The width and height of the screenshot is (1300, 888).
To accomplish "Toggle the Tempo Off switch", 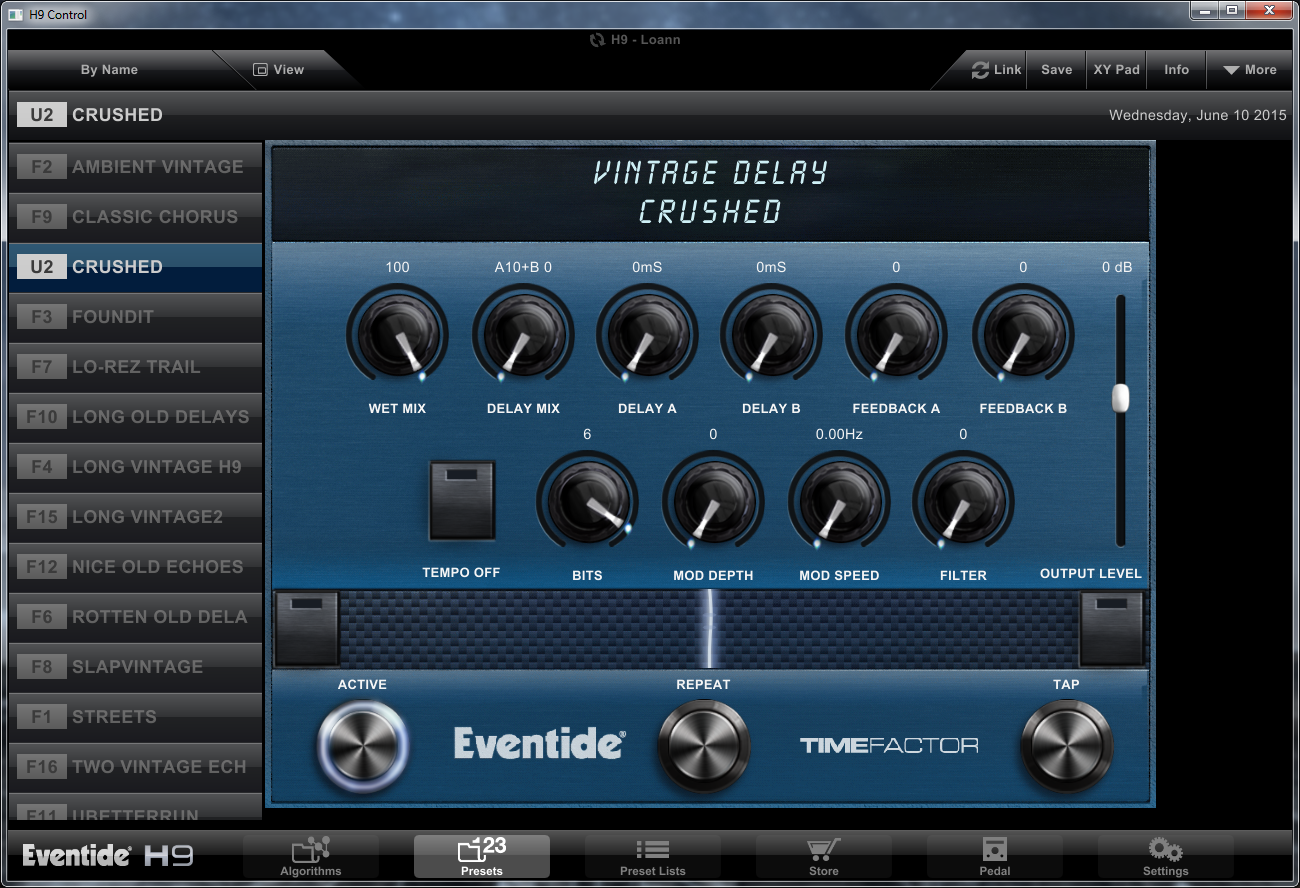I will click(462, 500).
